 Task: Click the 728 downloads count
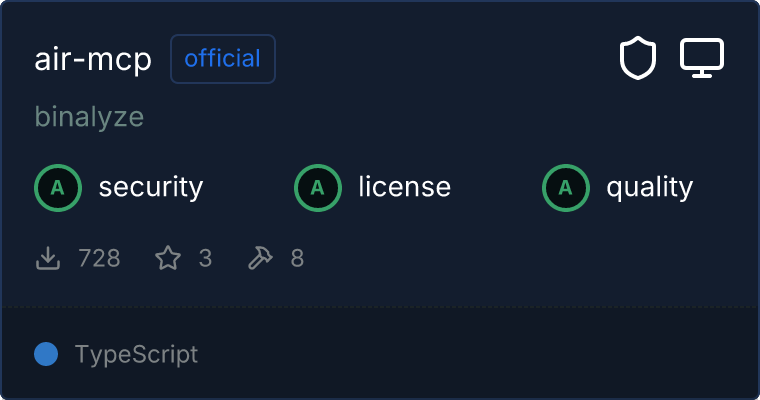99,258
